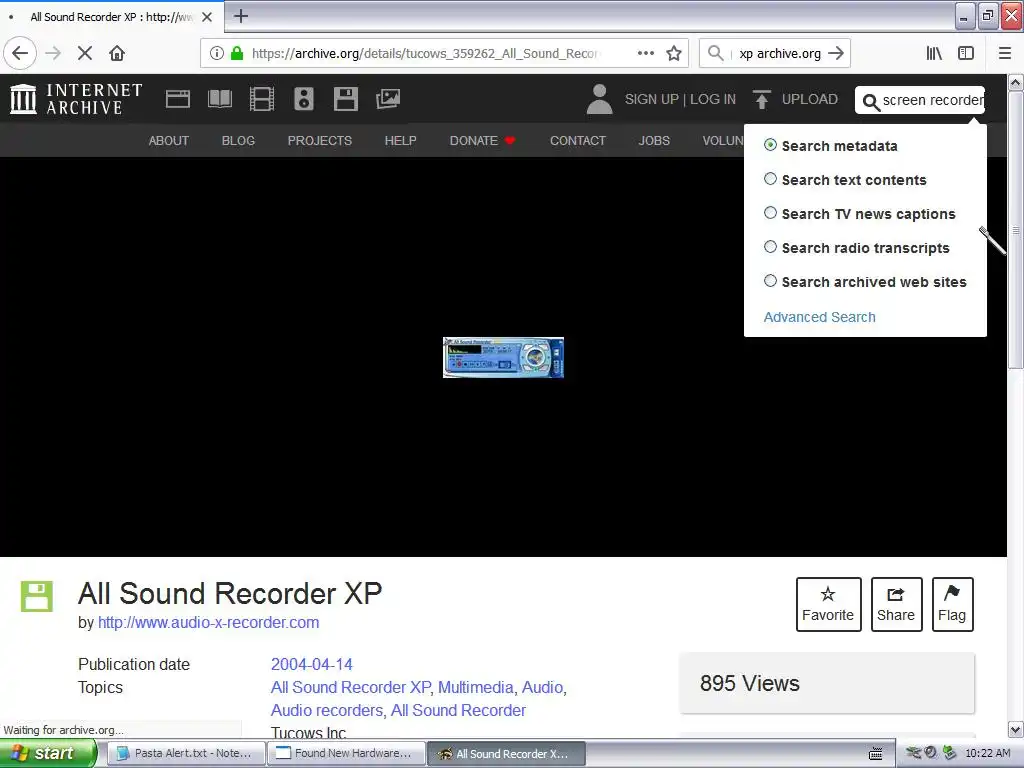Click the Internet Archive logo
This screenshot has height=768, width=1024.
tap(76, 99)
